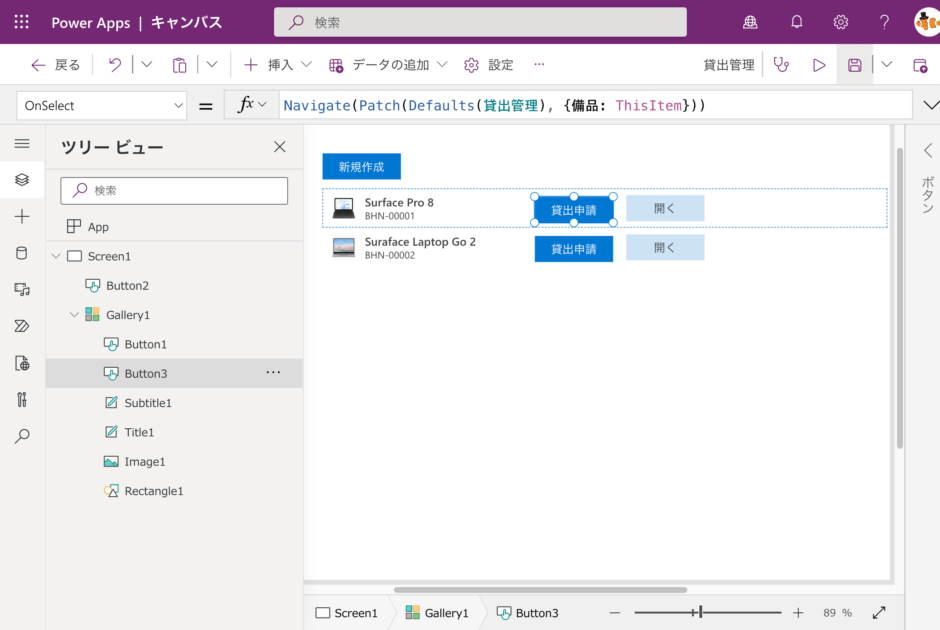Open the Tree view pane
Screen dimensions: 940x630
point(22,180)
